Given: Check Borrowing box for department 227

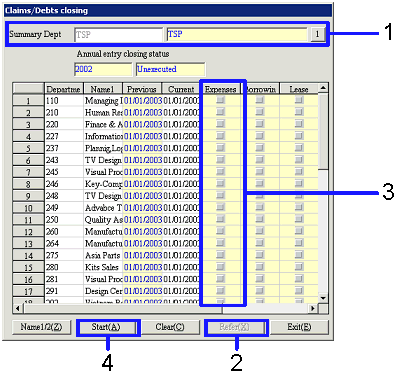Looking at the screenshot, I should [x=260, y=136].
